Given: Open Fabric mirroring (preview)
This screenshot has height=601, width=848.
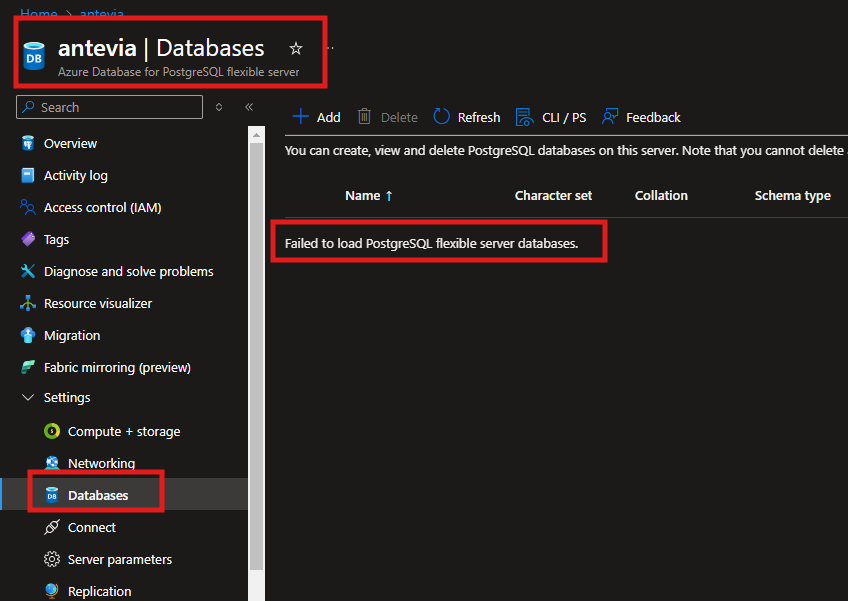Looking at the screenshot, I should pyautogui.click(x=117, y=367).
